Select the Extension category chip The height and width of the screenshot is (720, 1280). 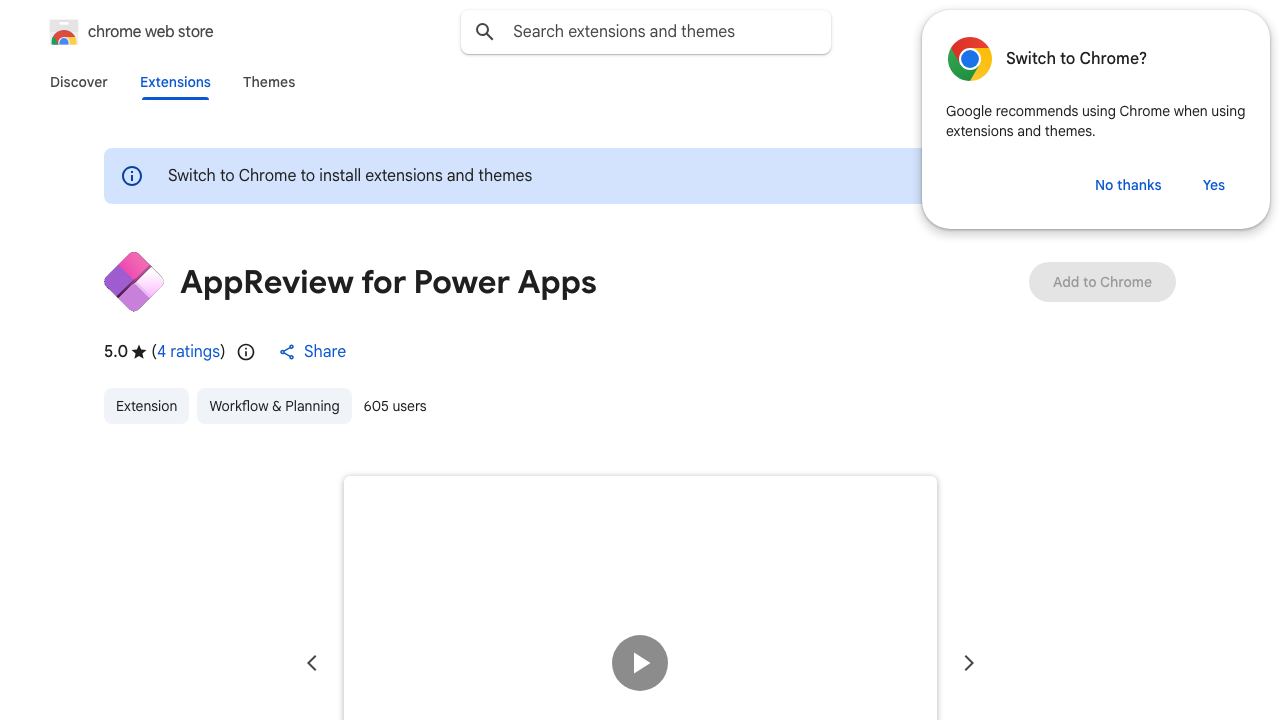(146, 406)
